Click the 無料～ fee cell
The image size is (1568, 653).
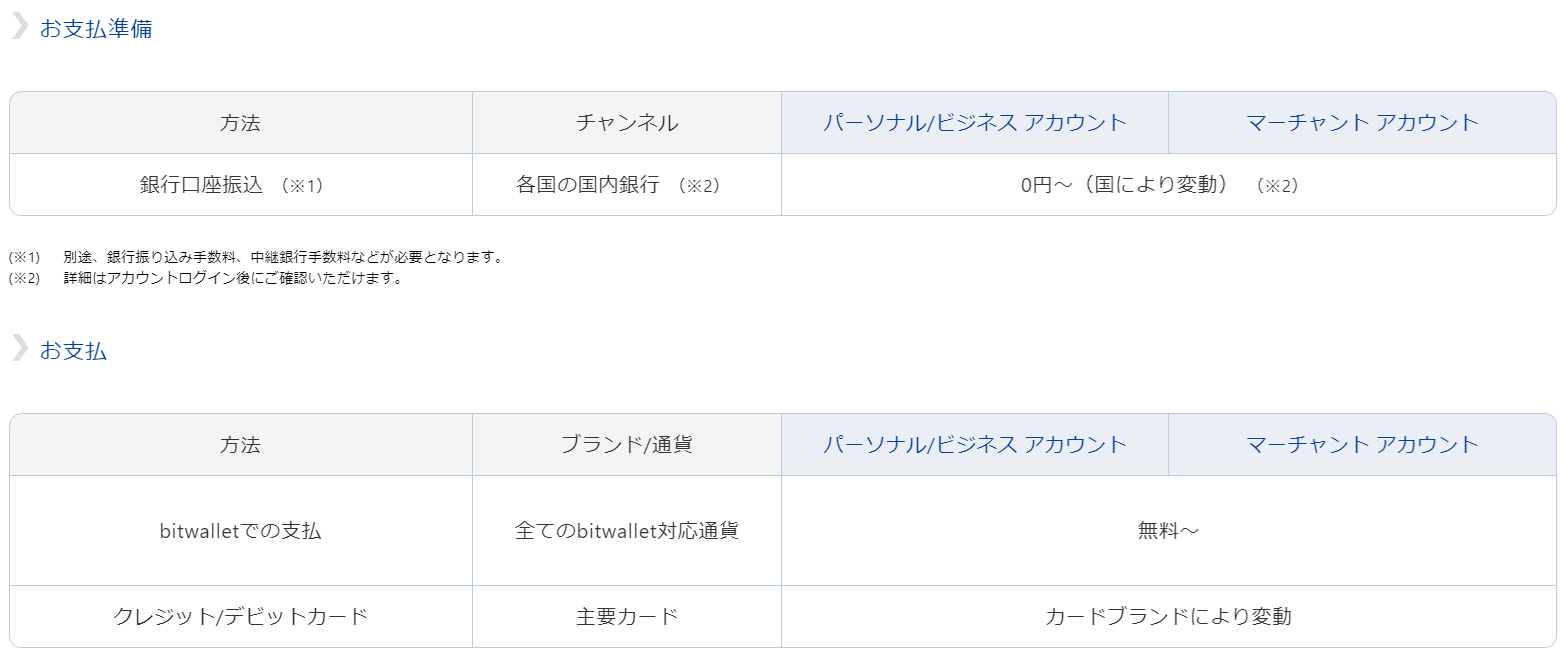(1169, 531)
